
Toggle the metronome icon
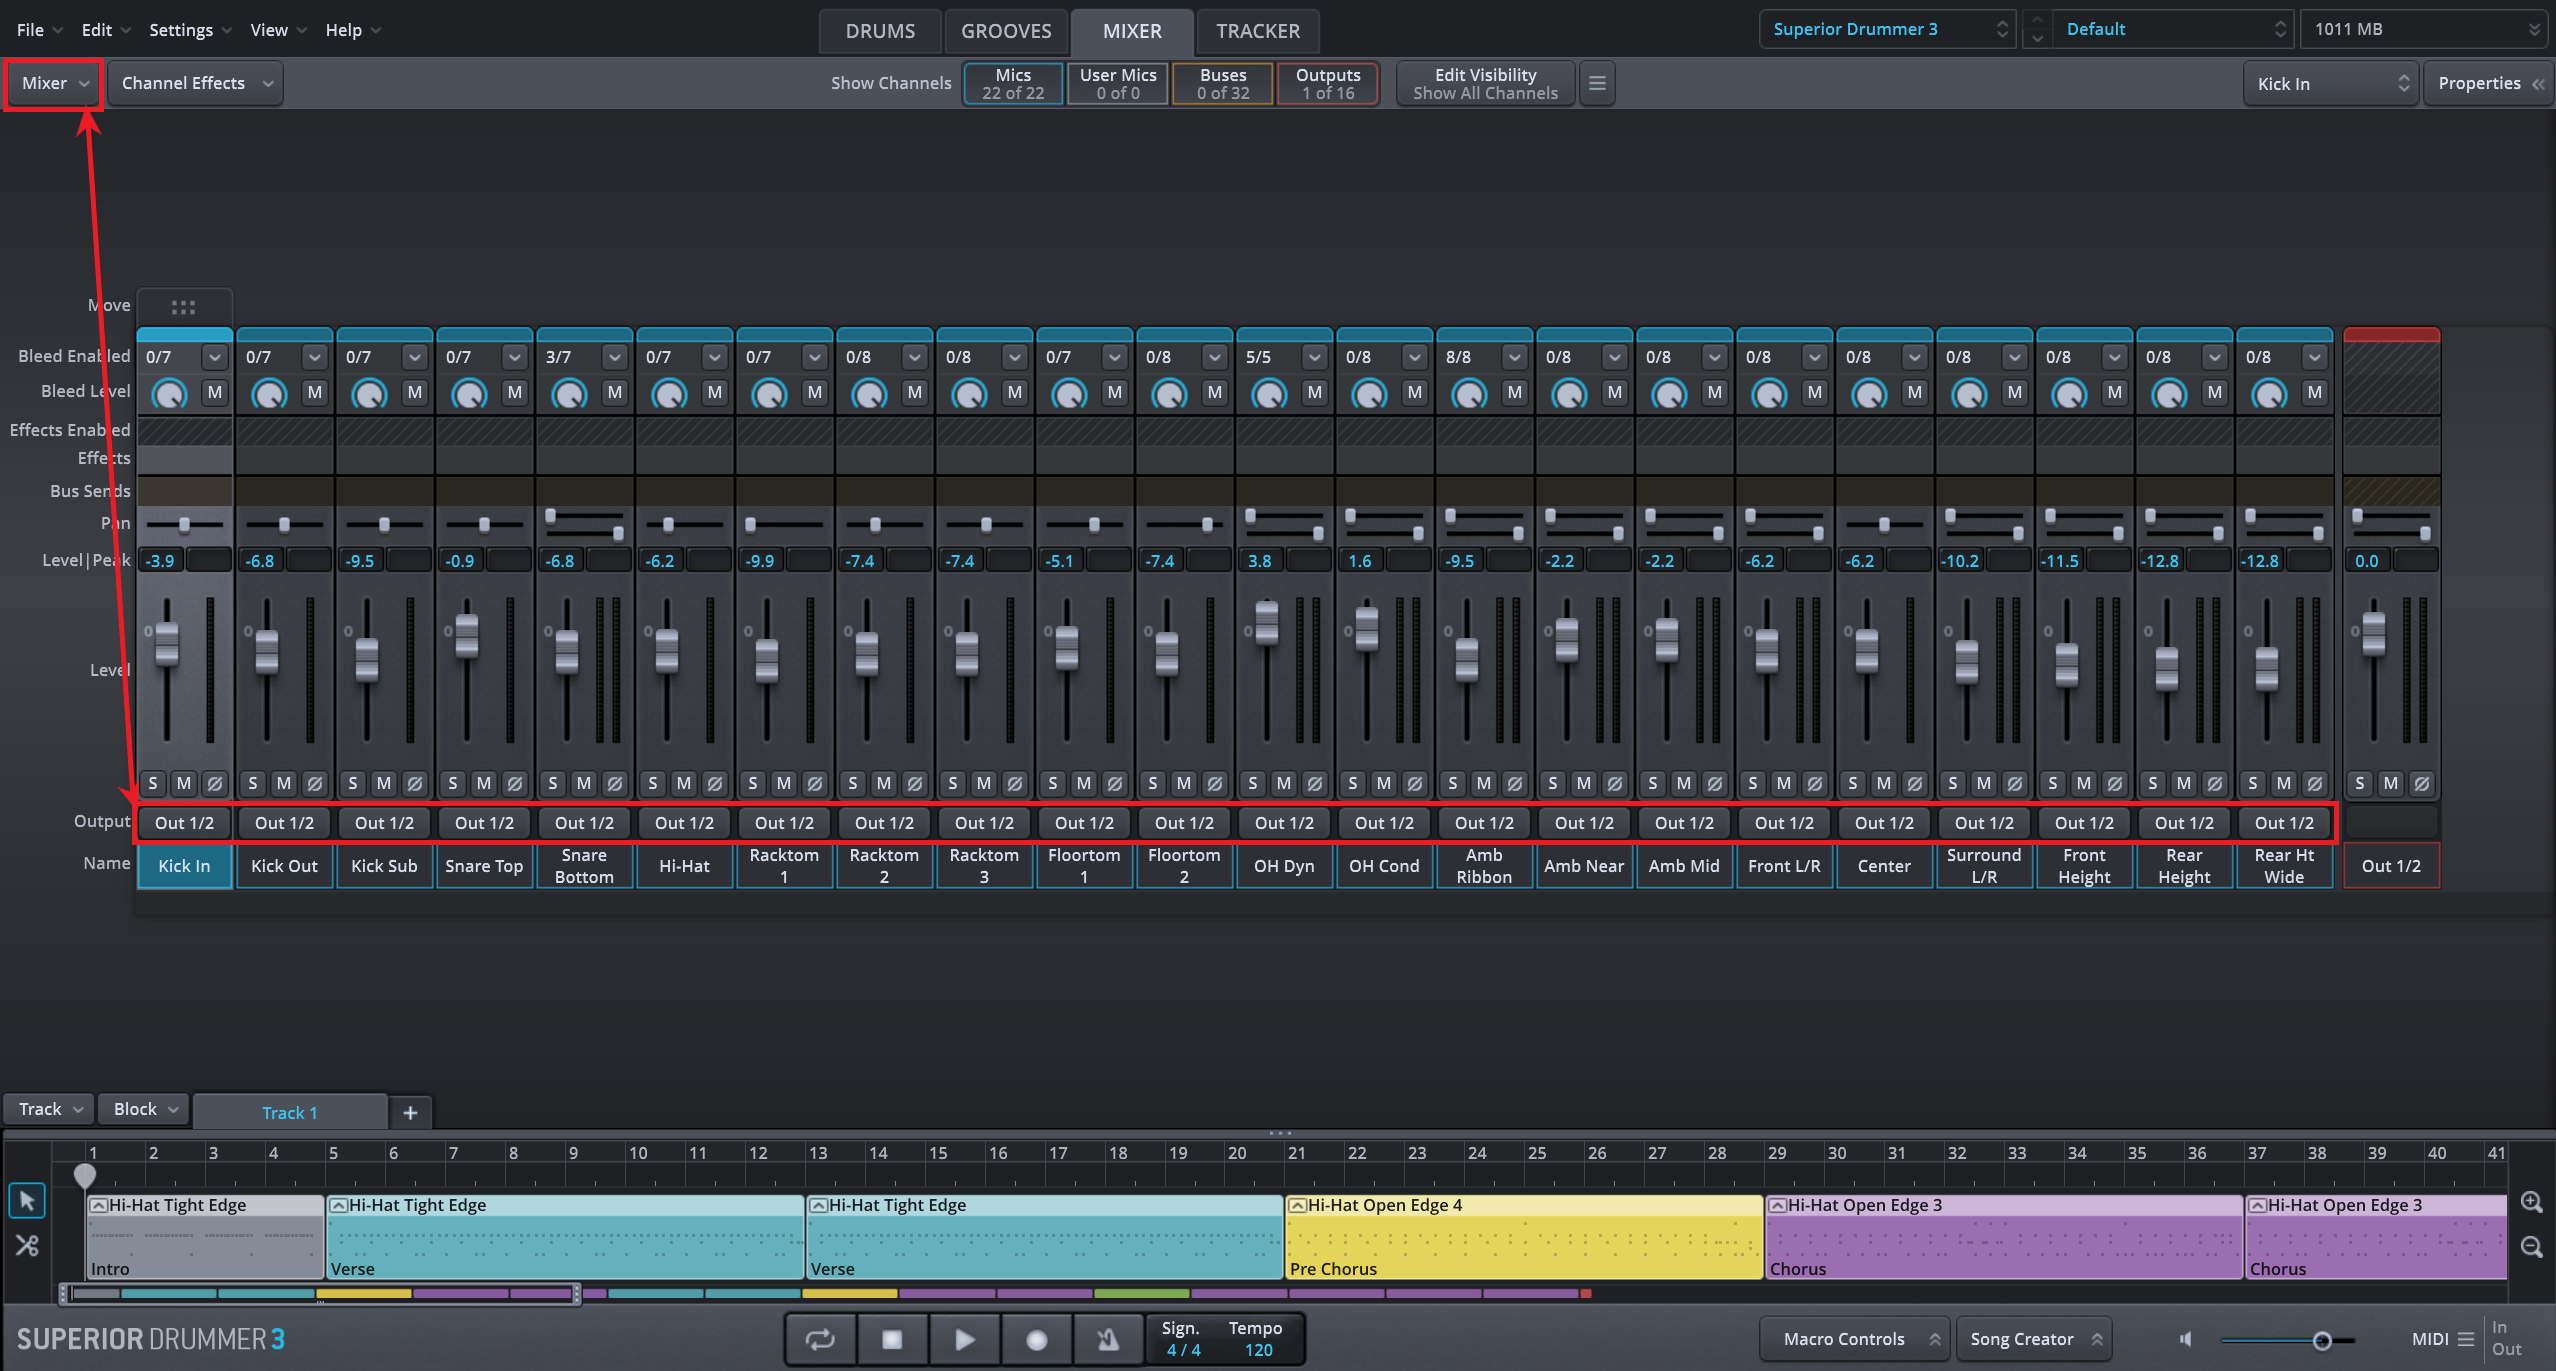[x=1108, y=1339]
